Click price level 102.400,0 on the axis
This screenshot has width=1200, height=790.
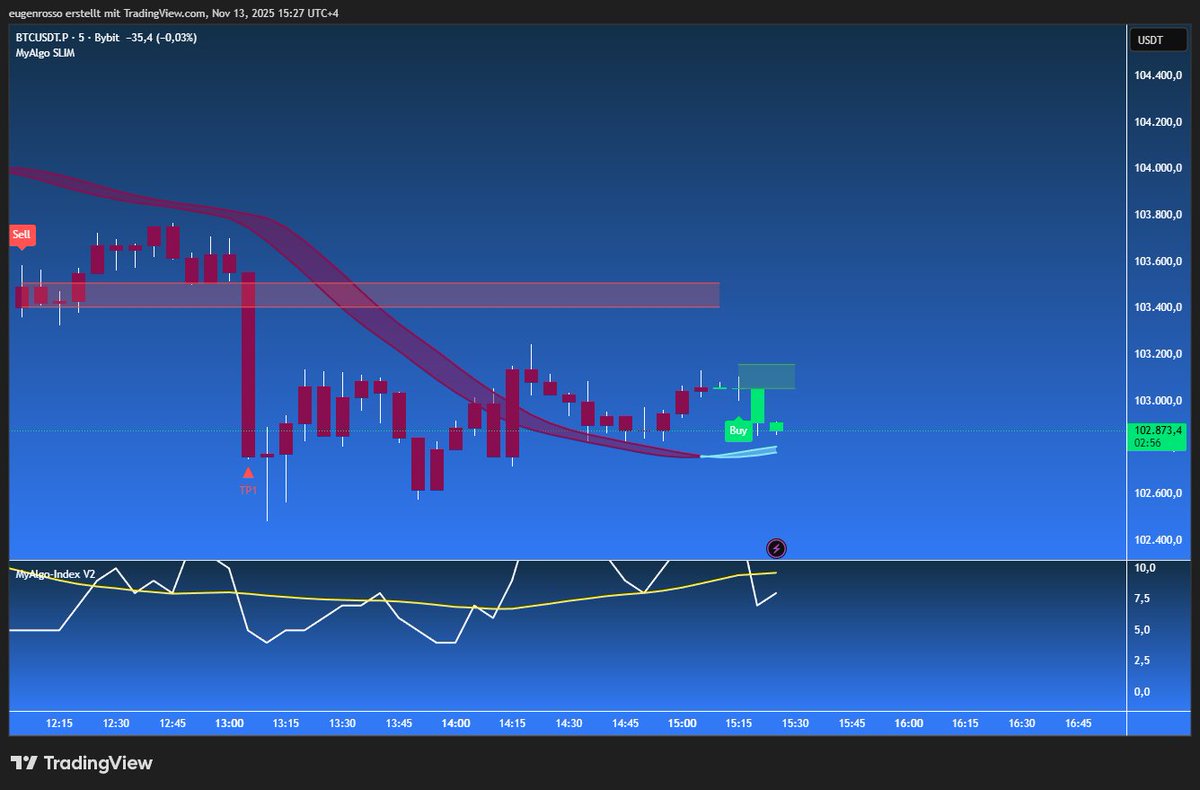[x=1158, y=540]
